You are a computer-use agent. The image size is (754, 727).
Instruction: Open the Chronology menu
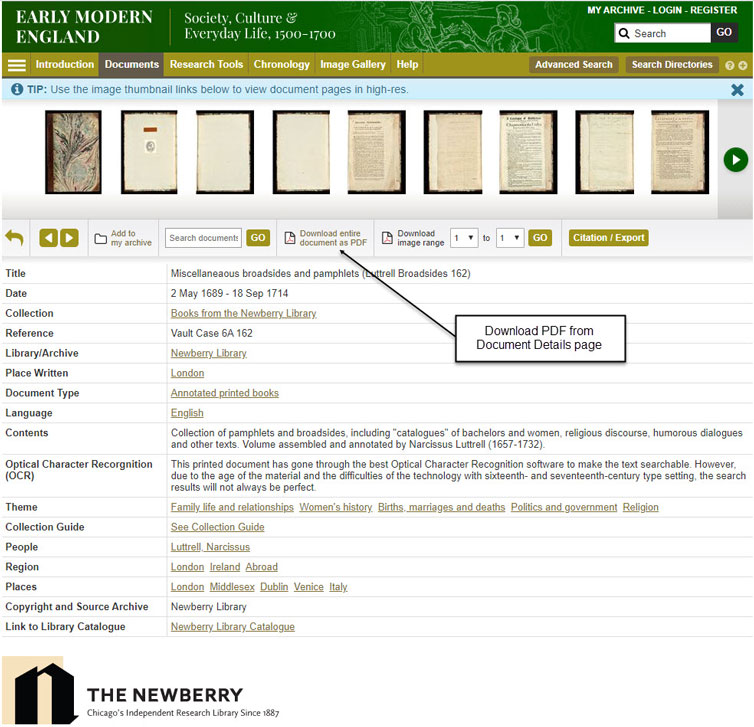coord(282,64)
